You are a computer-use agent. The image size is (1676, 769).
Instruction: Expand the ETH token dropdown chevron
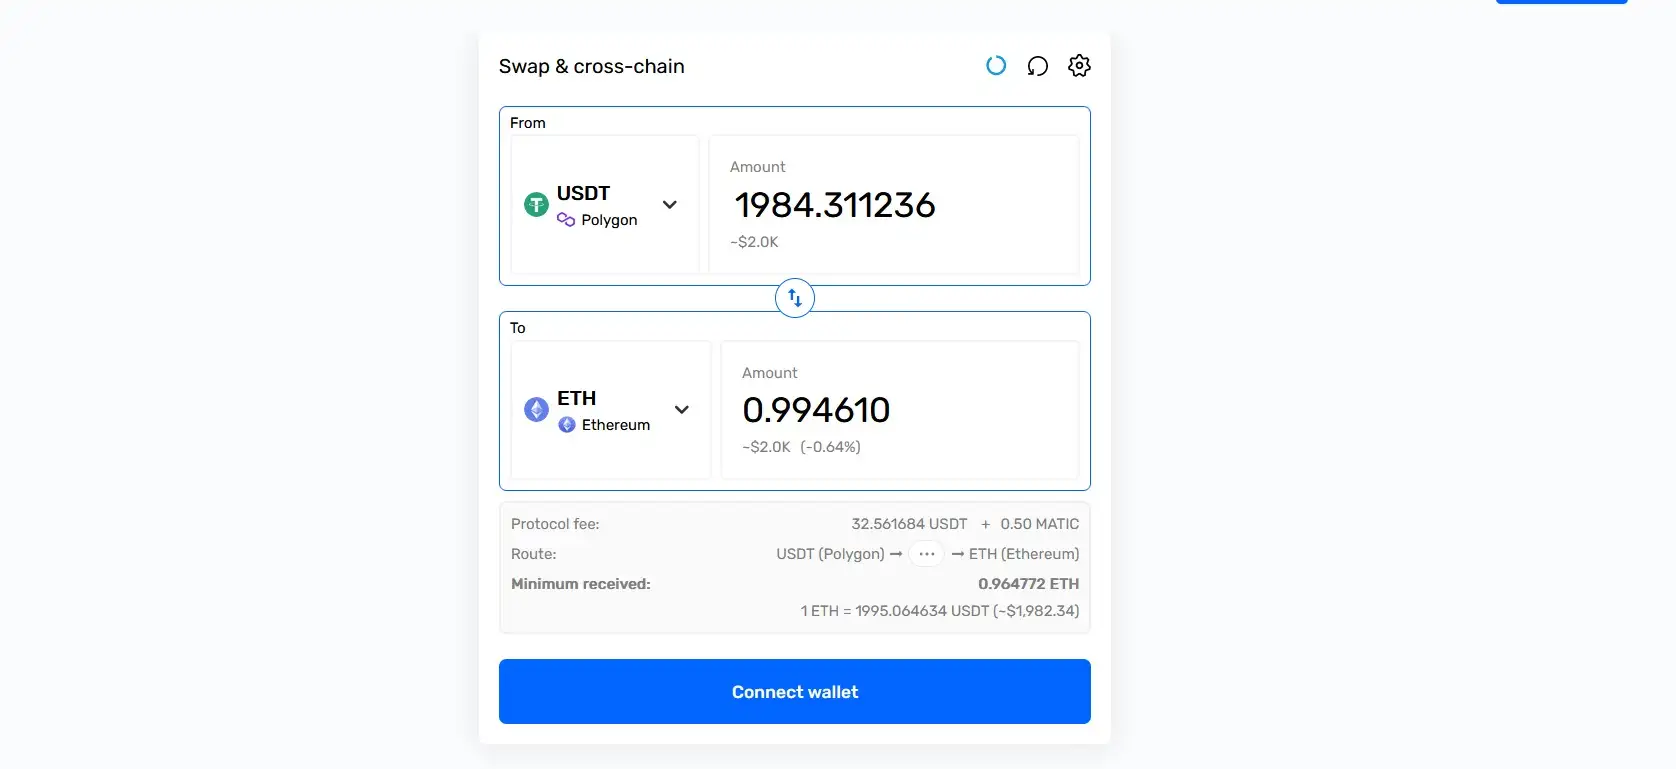[682, 410]
